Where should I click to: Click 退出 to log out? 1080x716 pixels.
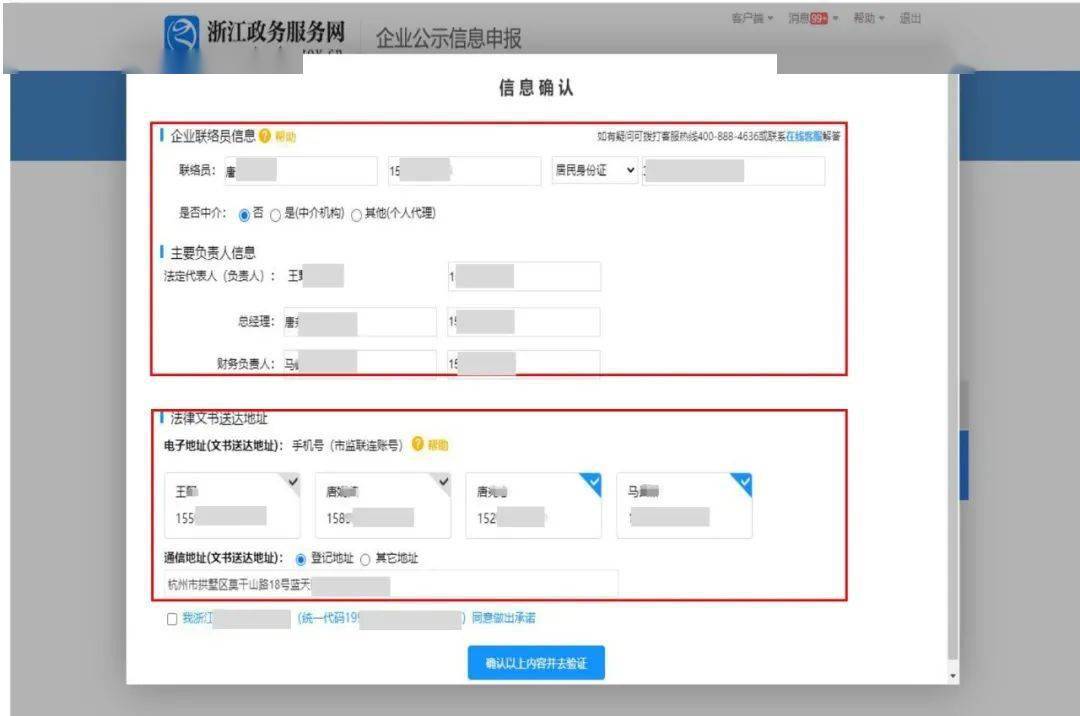pos(910,19)
